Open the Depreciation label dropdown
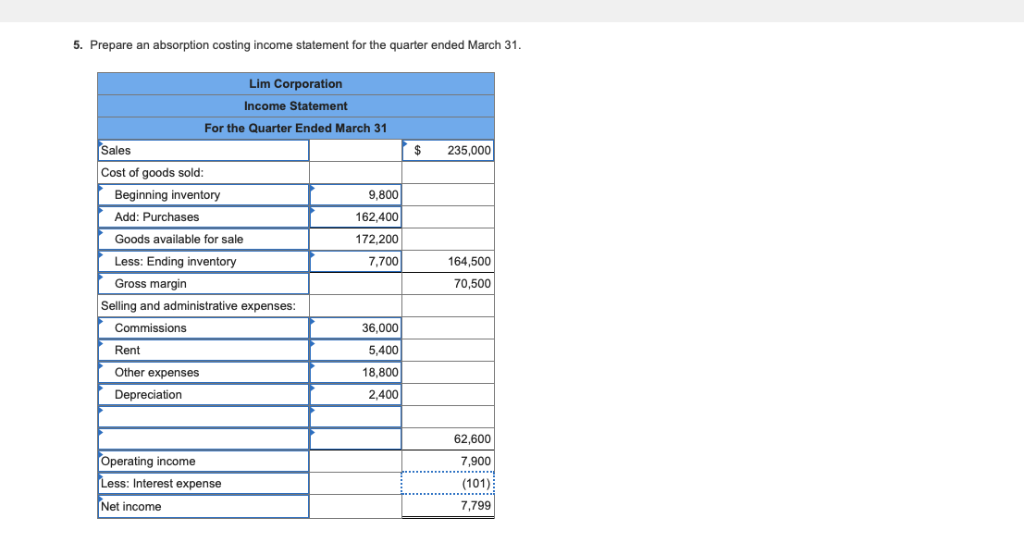 click(204, 394)
